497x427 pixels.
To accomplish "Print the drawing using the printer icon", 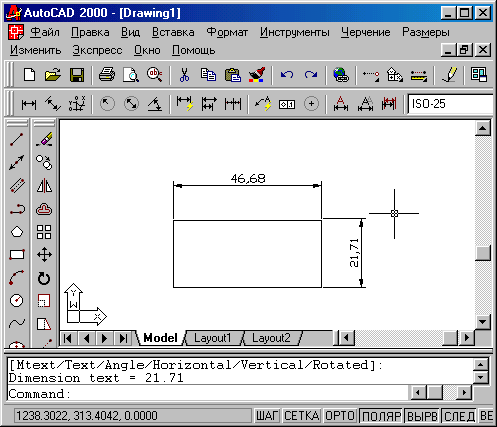I will click(107, 75).
